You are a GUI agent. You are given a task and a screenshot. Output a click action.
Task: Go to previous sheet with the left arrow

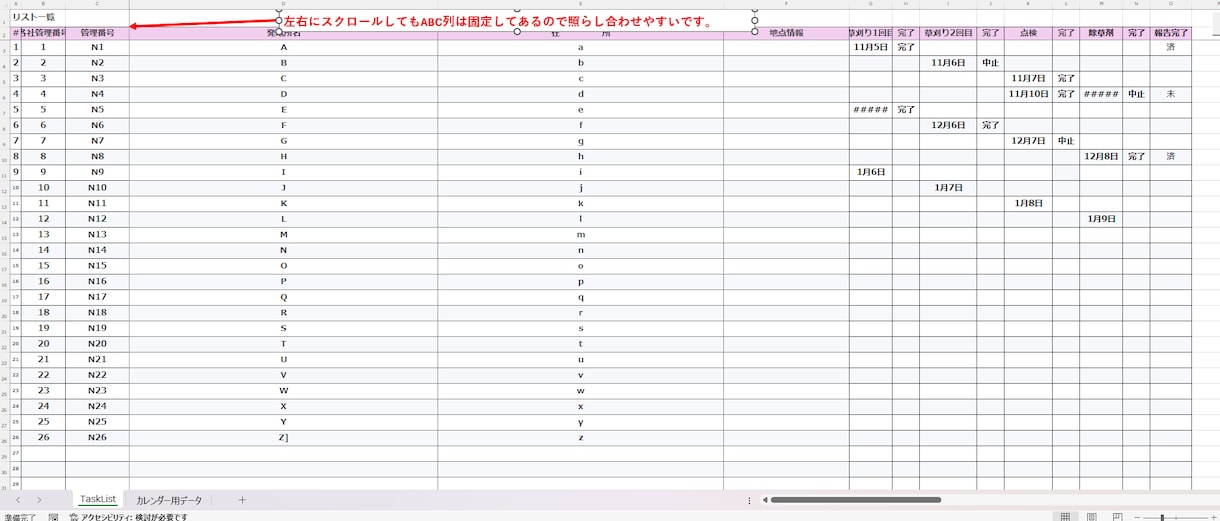[18, 499]
